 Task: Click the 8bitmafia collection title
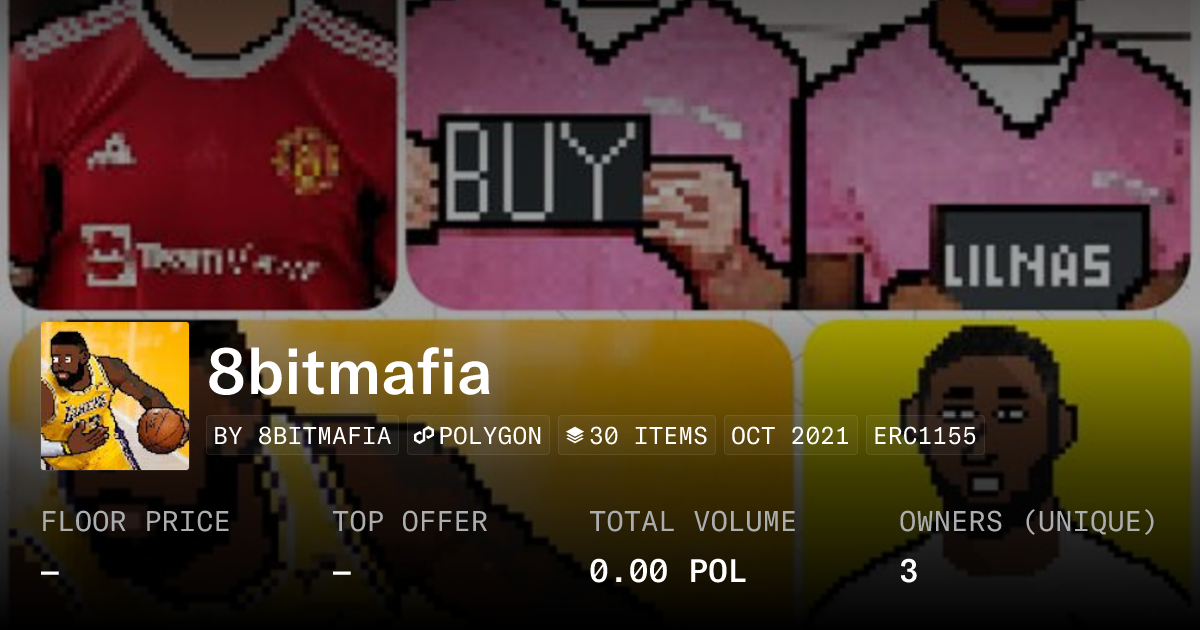click(x=350, y=373)
